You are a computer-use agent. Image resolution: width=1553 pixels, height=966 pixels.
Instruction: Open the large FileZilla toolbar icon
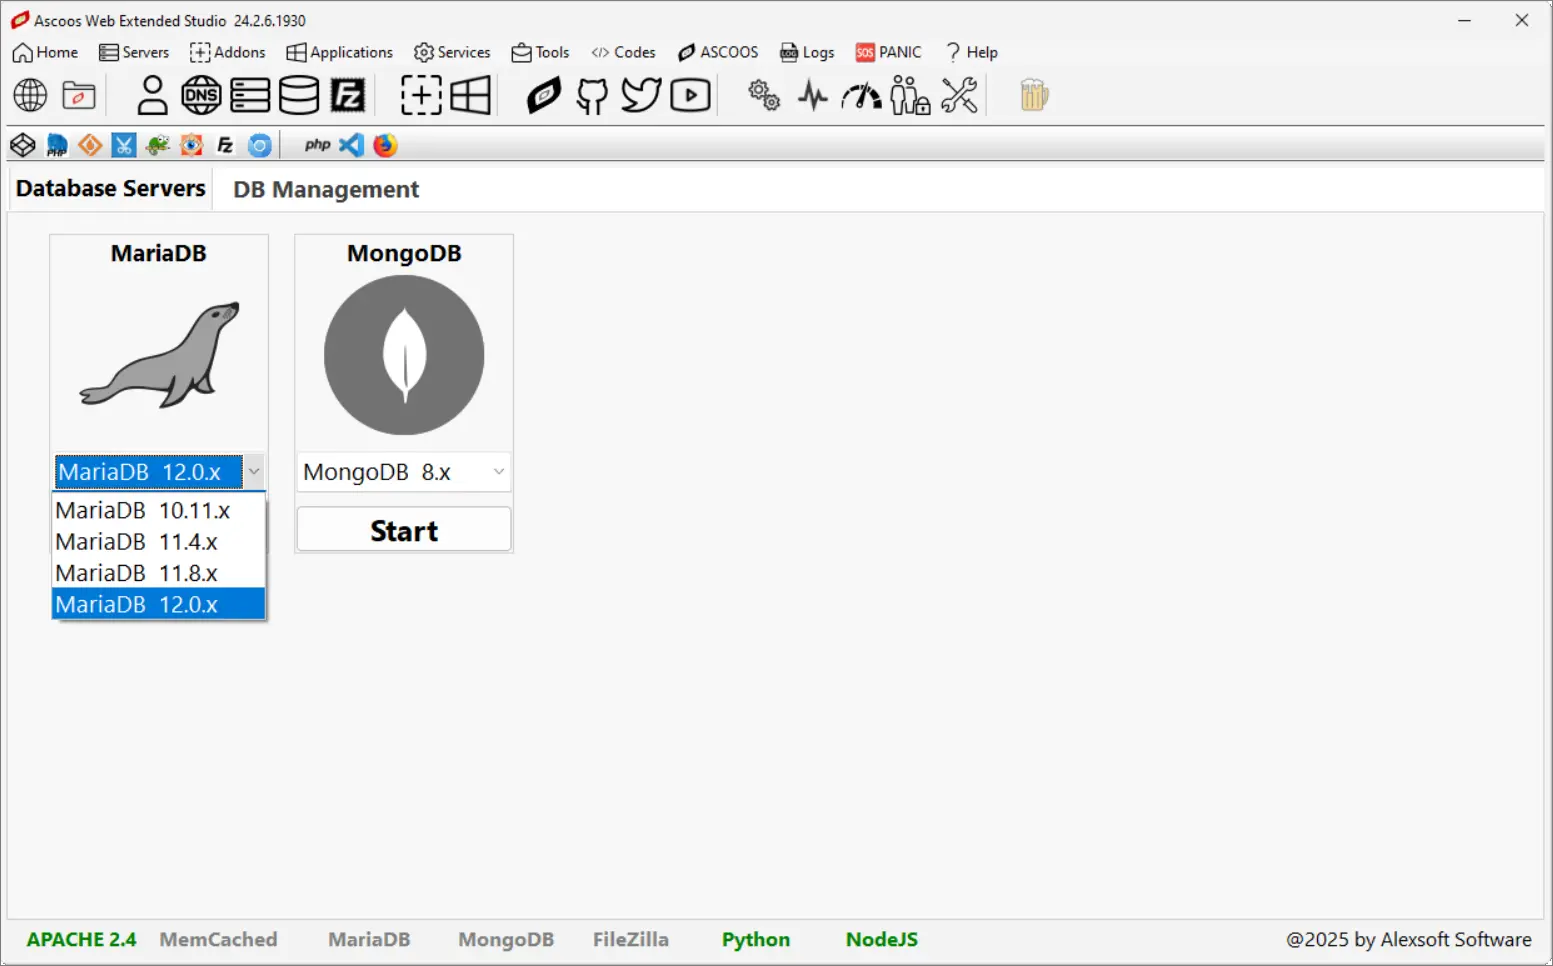(x=348, y=96)
